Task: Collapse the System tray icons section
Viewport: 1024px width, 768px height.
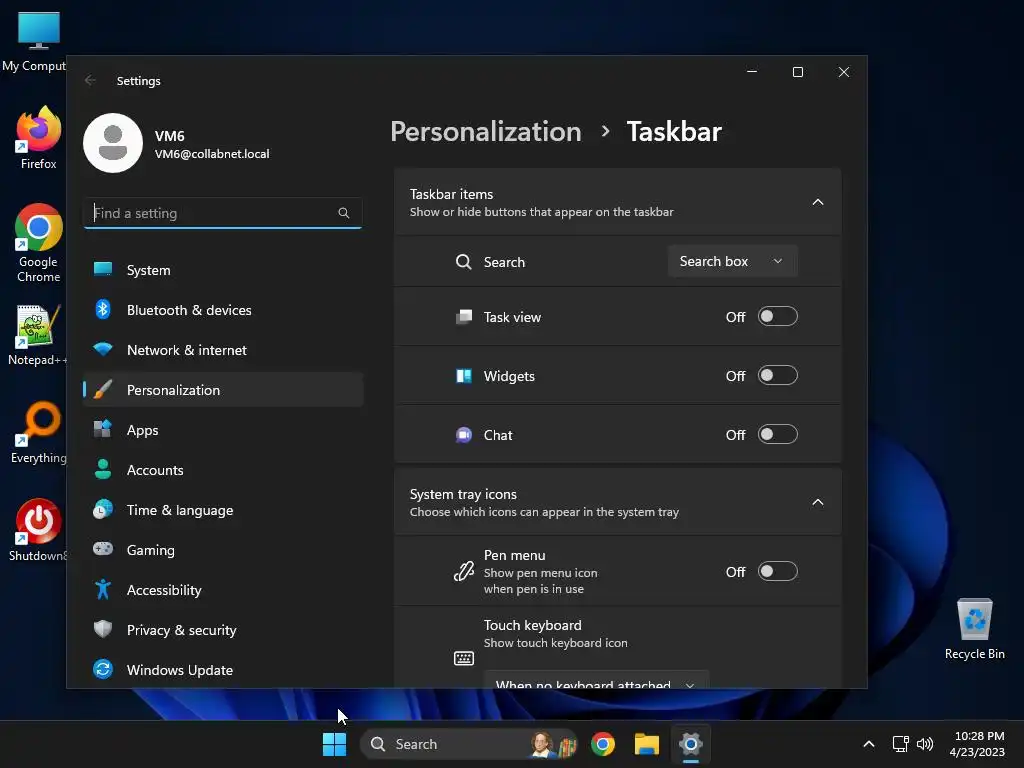Action: [x=818, y=502]
